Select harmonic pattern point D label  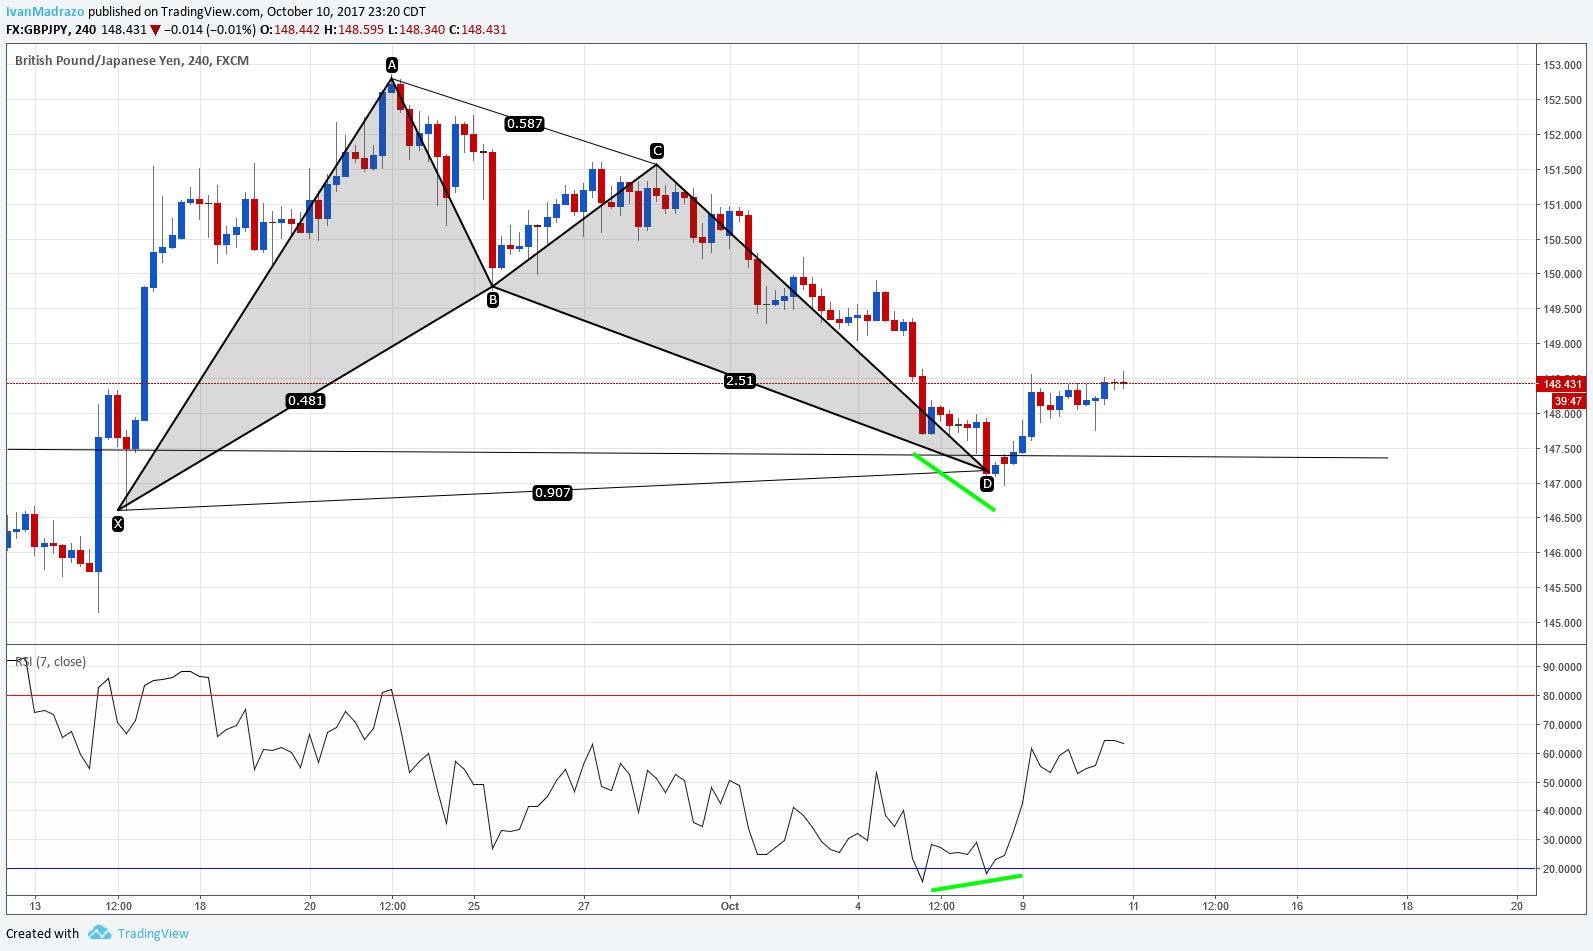pos(987,484)
